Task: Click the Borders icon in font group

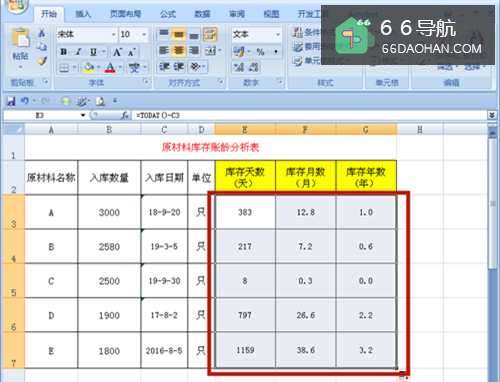Action: tap(64, 68)
